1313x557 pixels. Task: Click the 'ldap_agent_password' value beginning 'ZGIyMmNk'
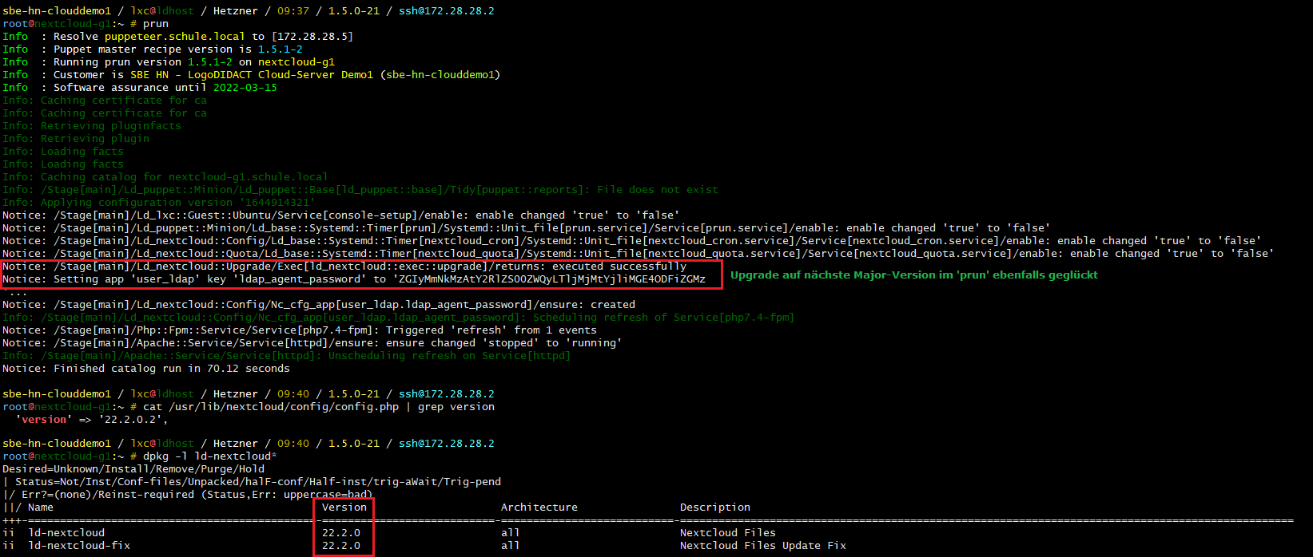click(550, 279)
